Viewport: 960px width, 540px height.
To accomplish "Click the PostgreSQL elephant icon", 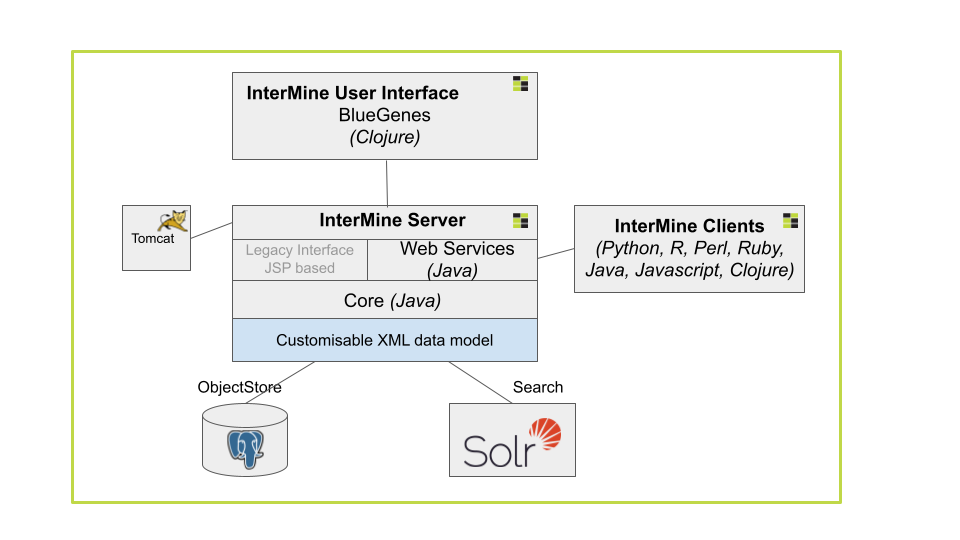I will (x=246, y=449).
